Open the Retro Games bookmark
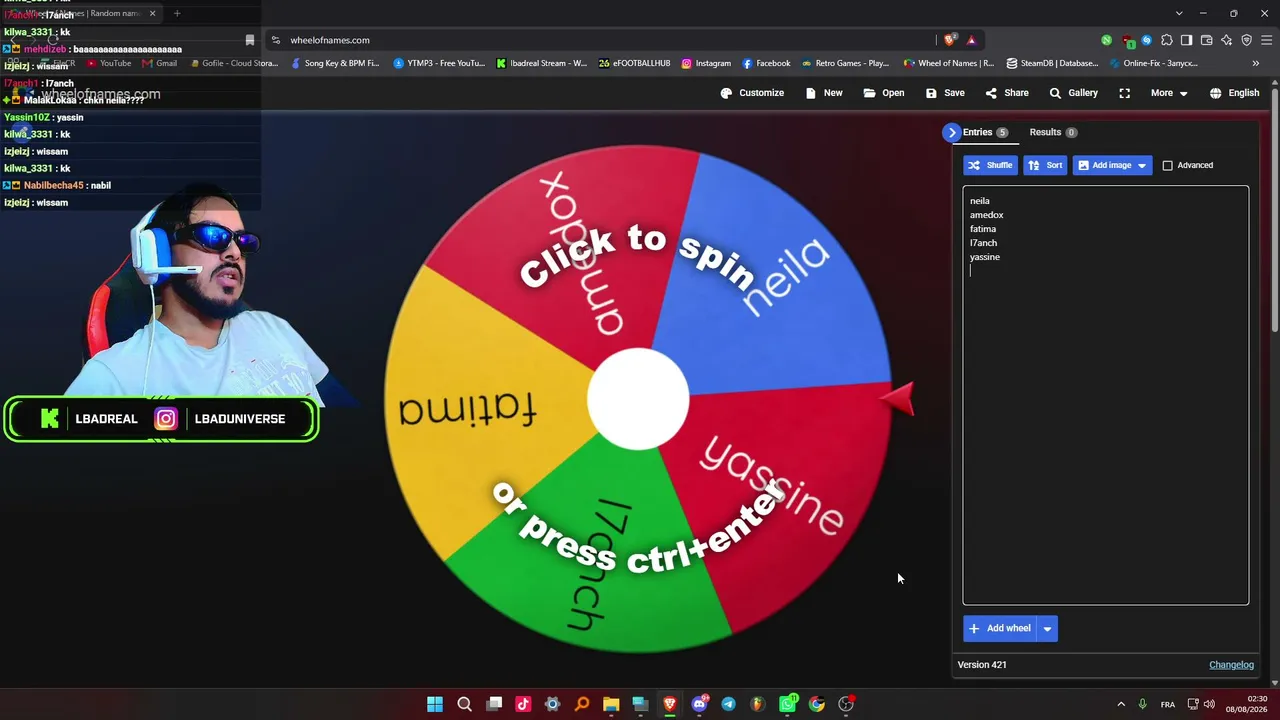The width and height of the screenshot is (1280, 720). coord(845,63)
